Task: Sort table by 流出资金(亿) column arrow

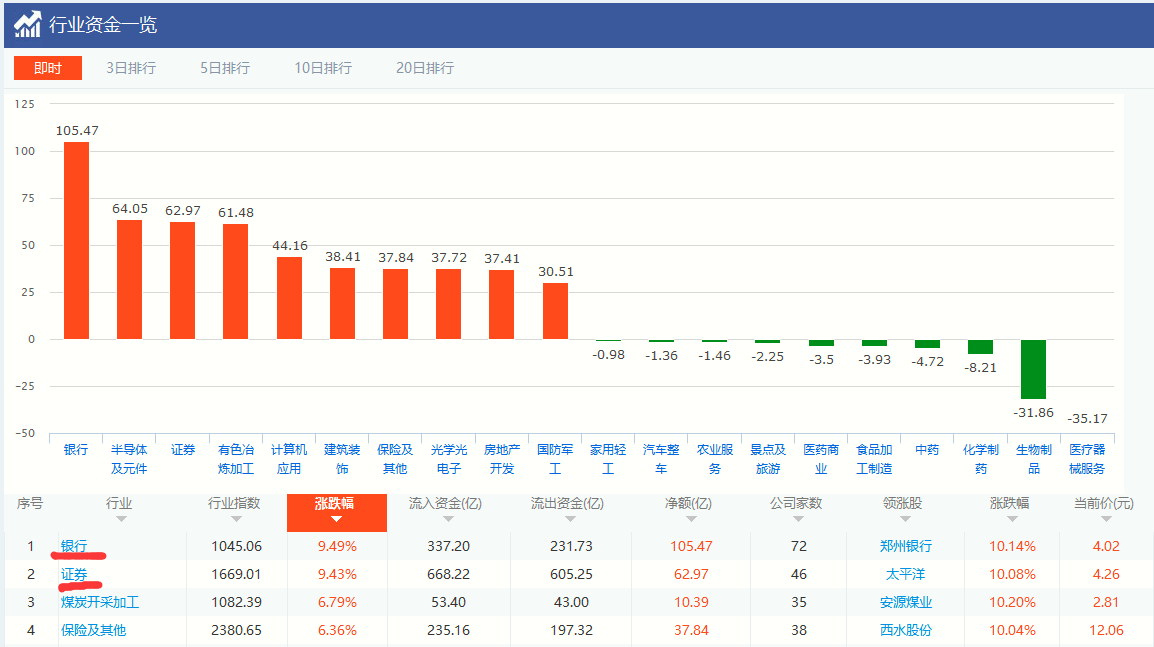Action: click(x=570, y=519)
